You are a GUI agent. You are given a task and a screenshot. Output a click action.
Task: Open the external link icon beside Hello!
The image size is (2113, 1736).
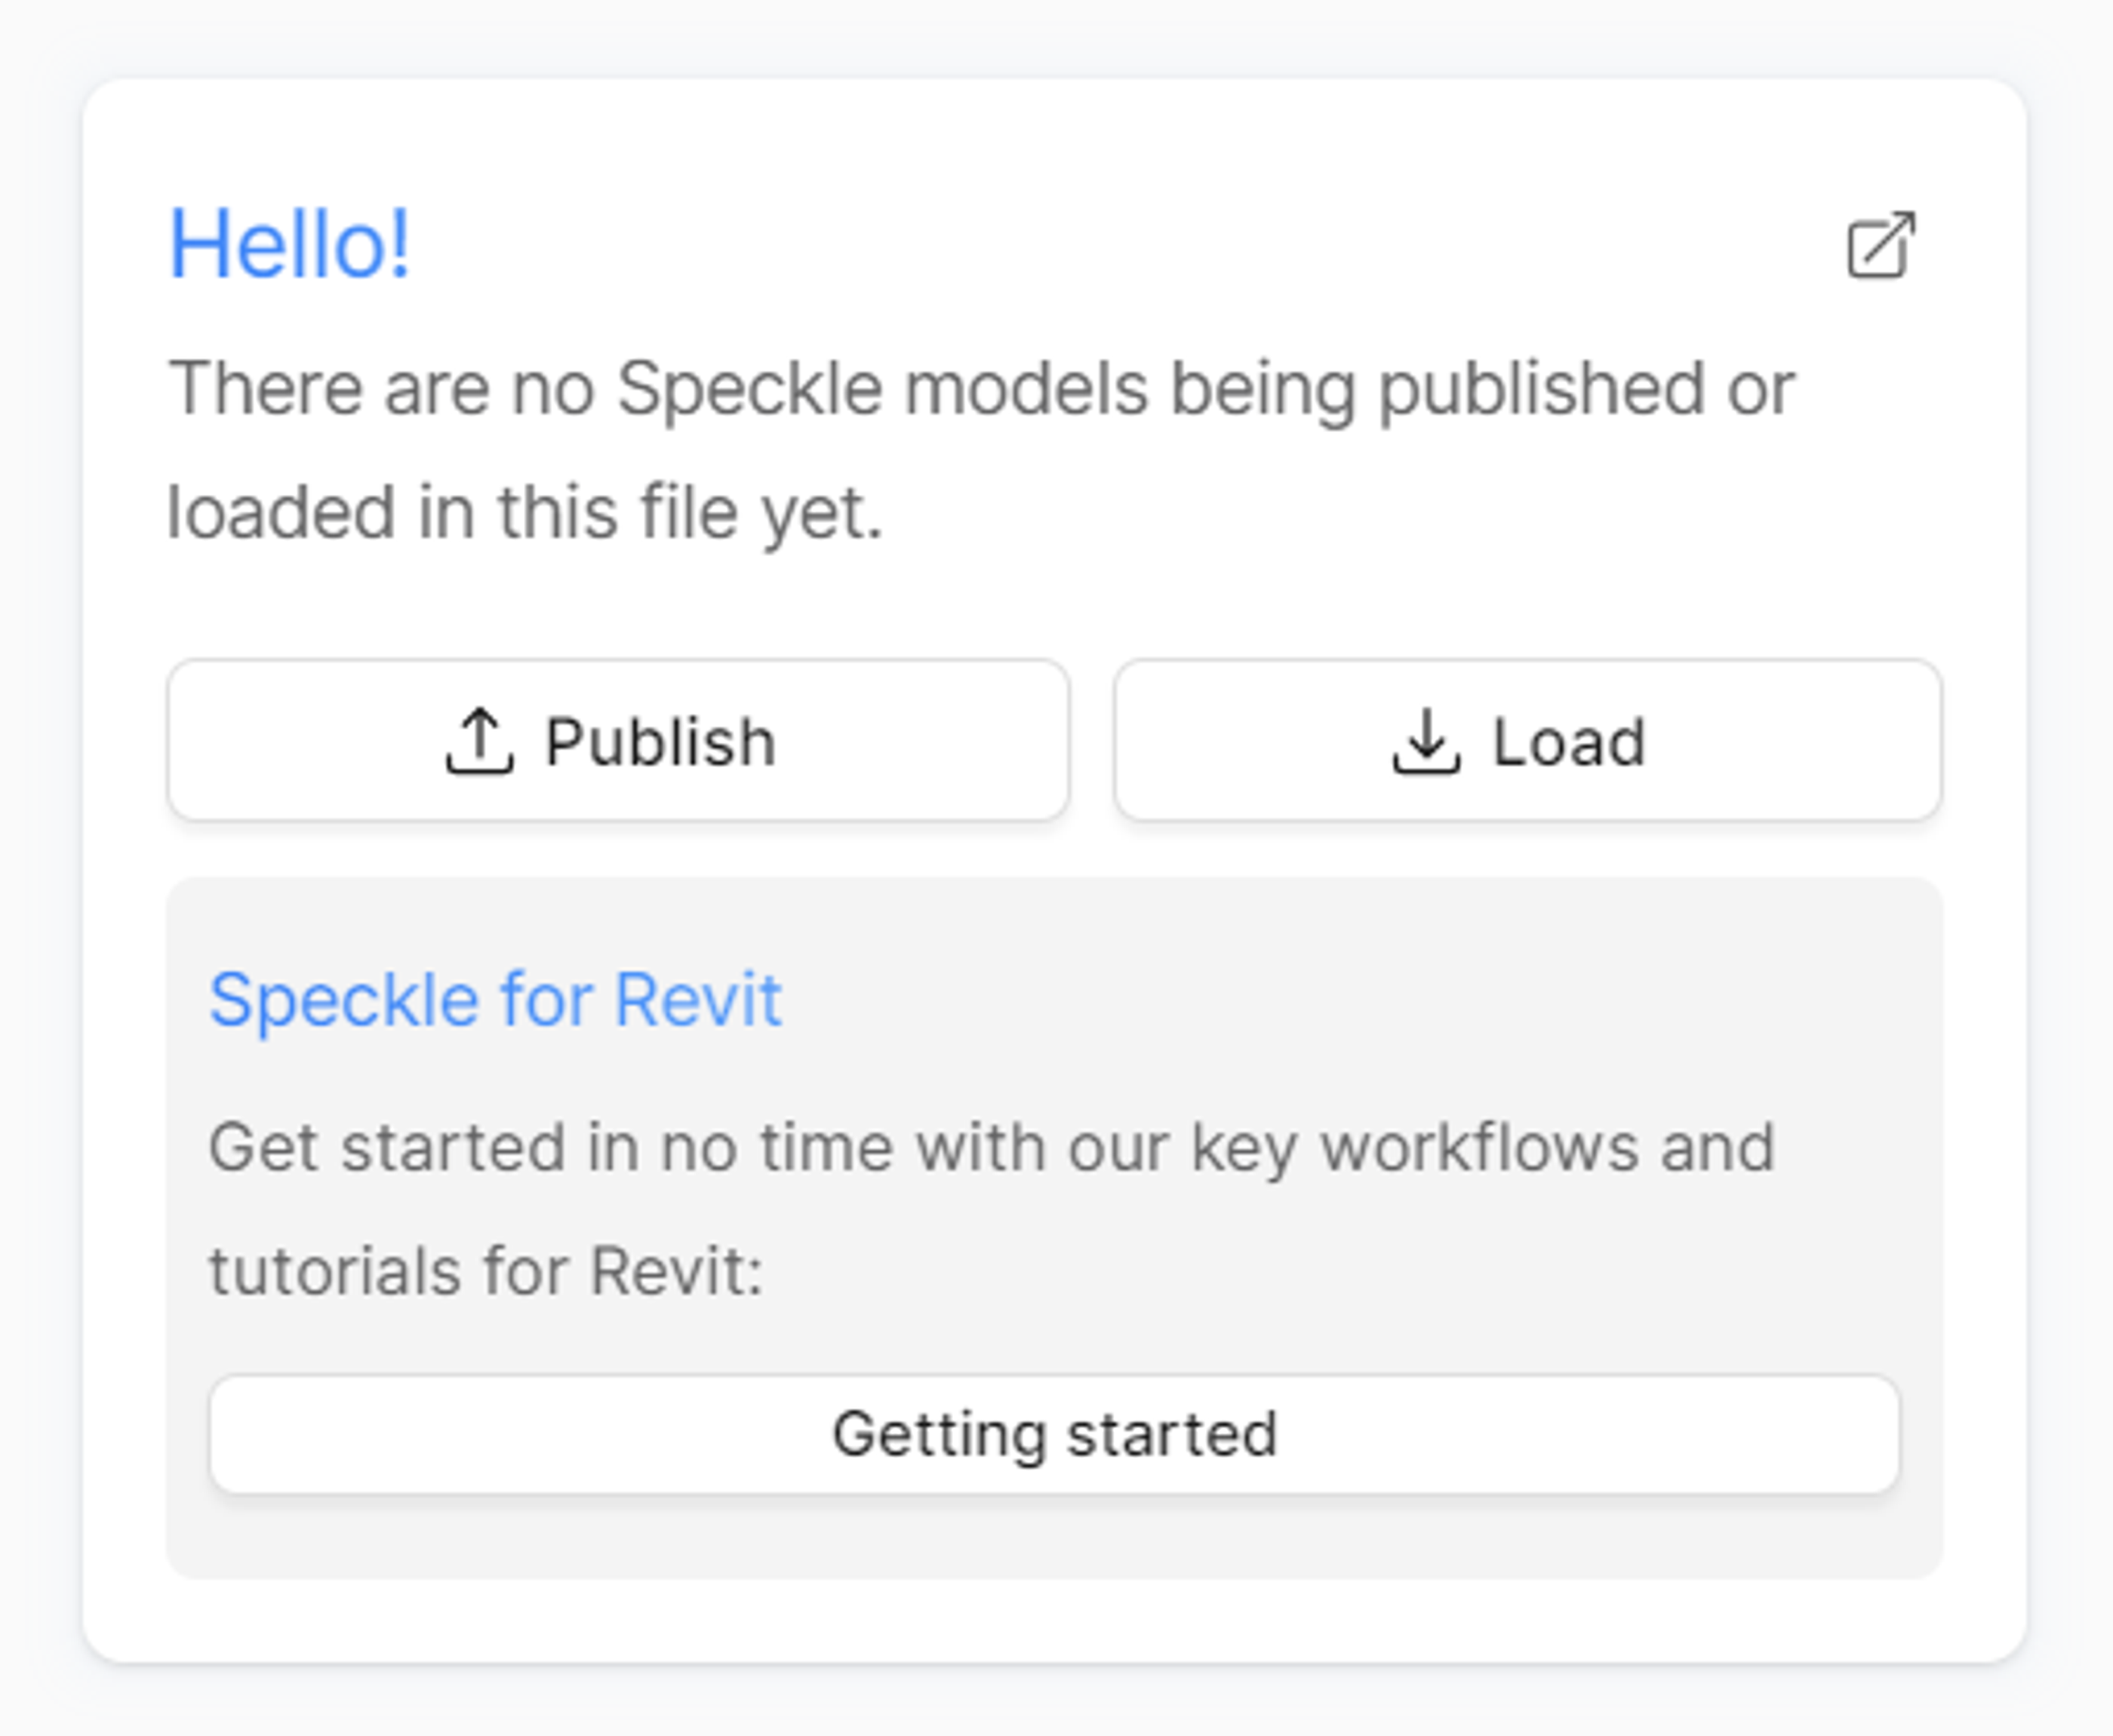(1880, 245)
